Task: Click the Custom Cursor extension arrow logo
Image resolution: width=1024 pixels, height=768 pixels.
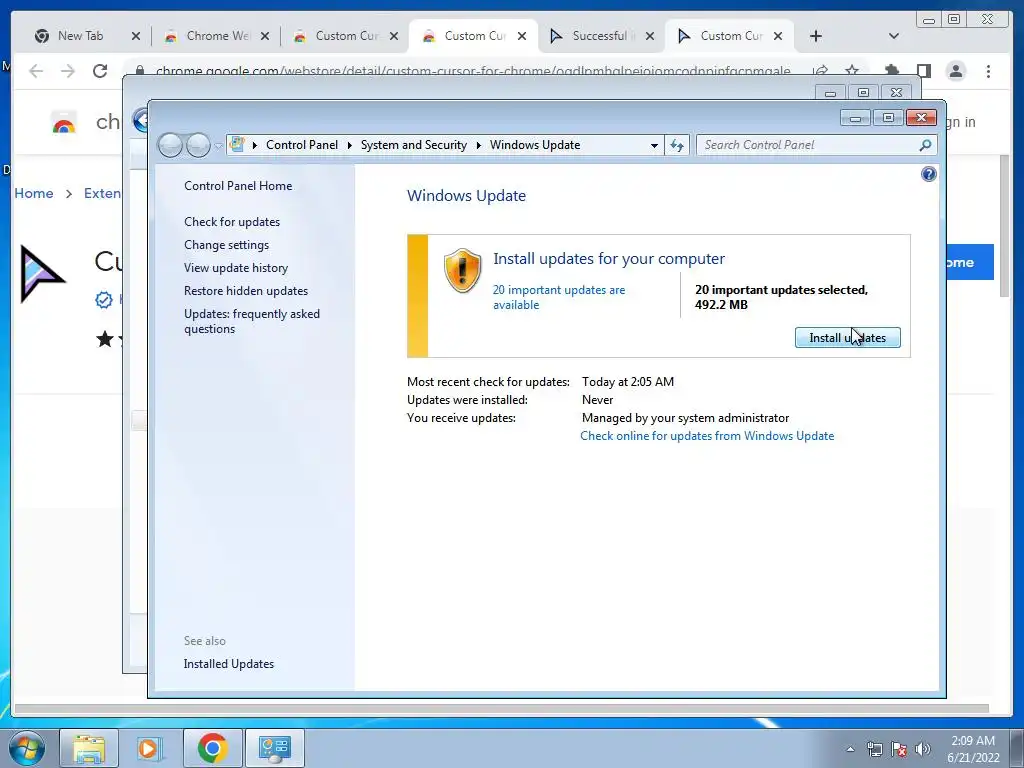Action: (41, 274)
